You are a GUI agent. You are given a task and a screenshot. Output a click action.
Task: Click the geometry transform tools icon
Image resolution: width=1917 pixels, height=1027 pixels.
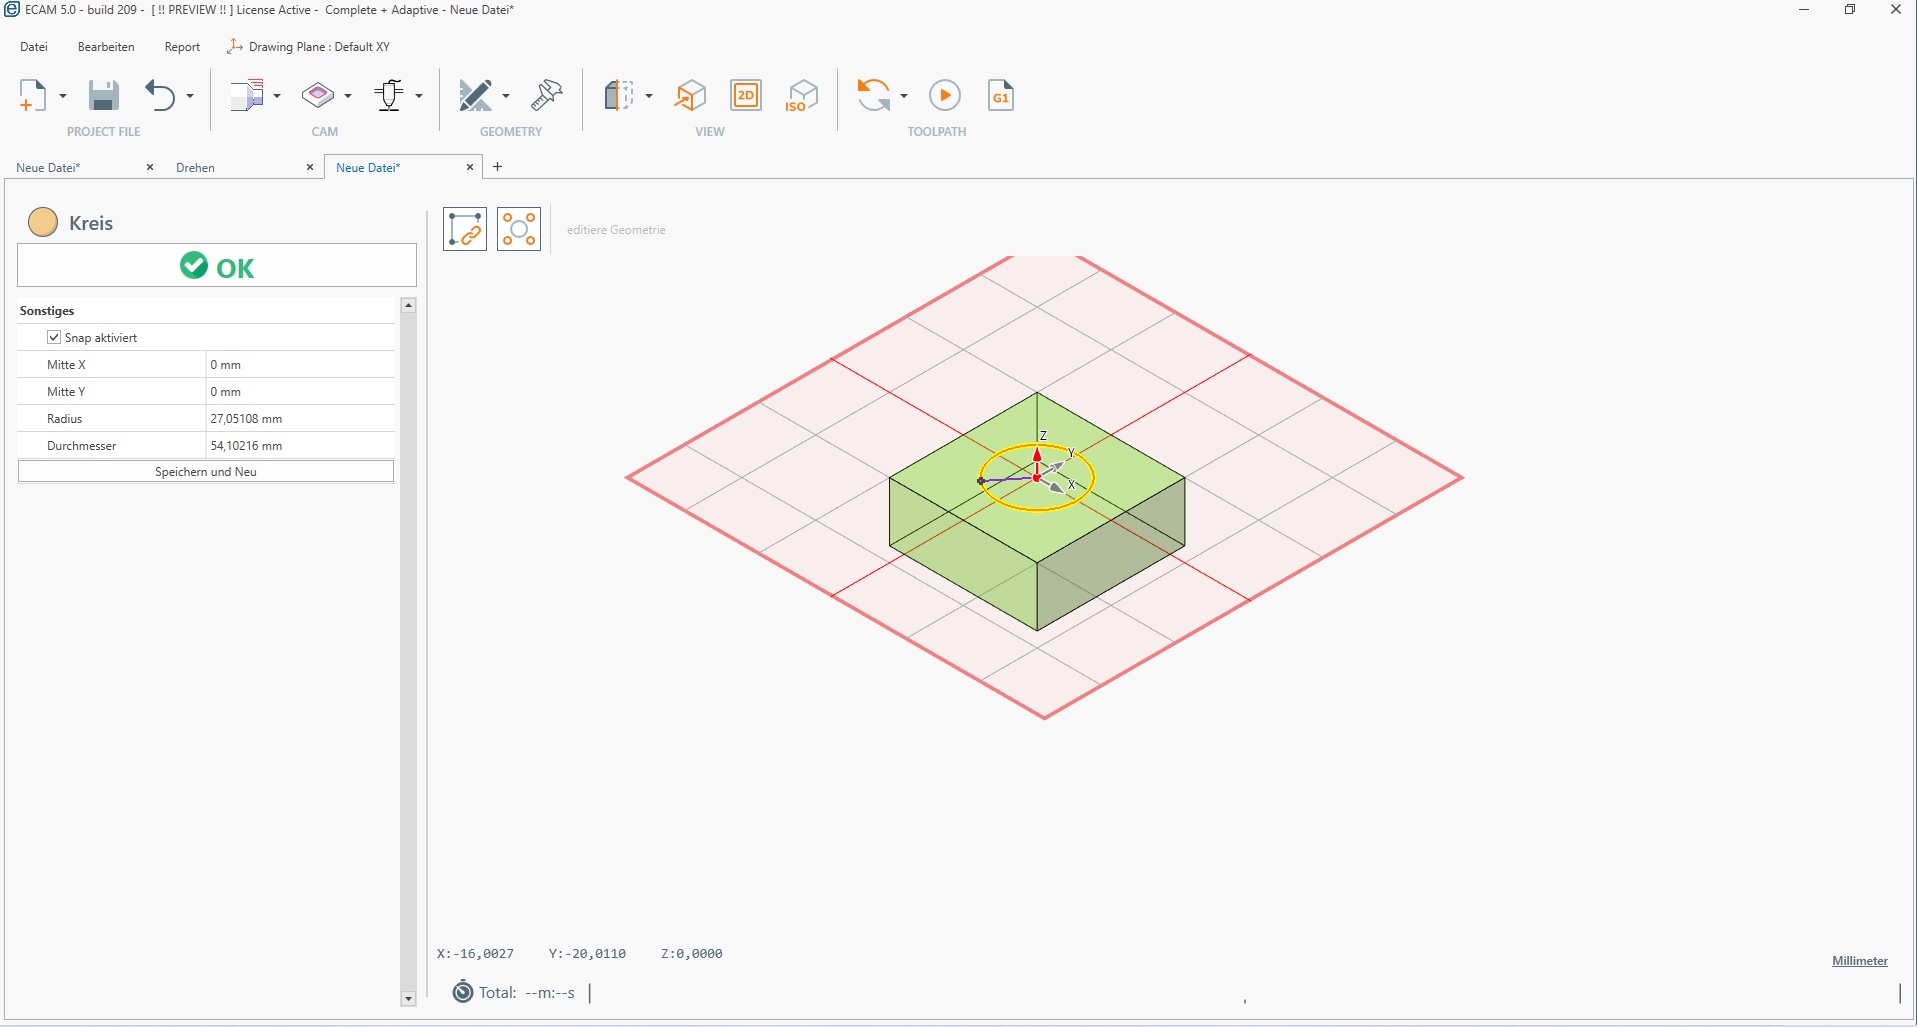click(x=546, y=96)
